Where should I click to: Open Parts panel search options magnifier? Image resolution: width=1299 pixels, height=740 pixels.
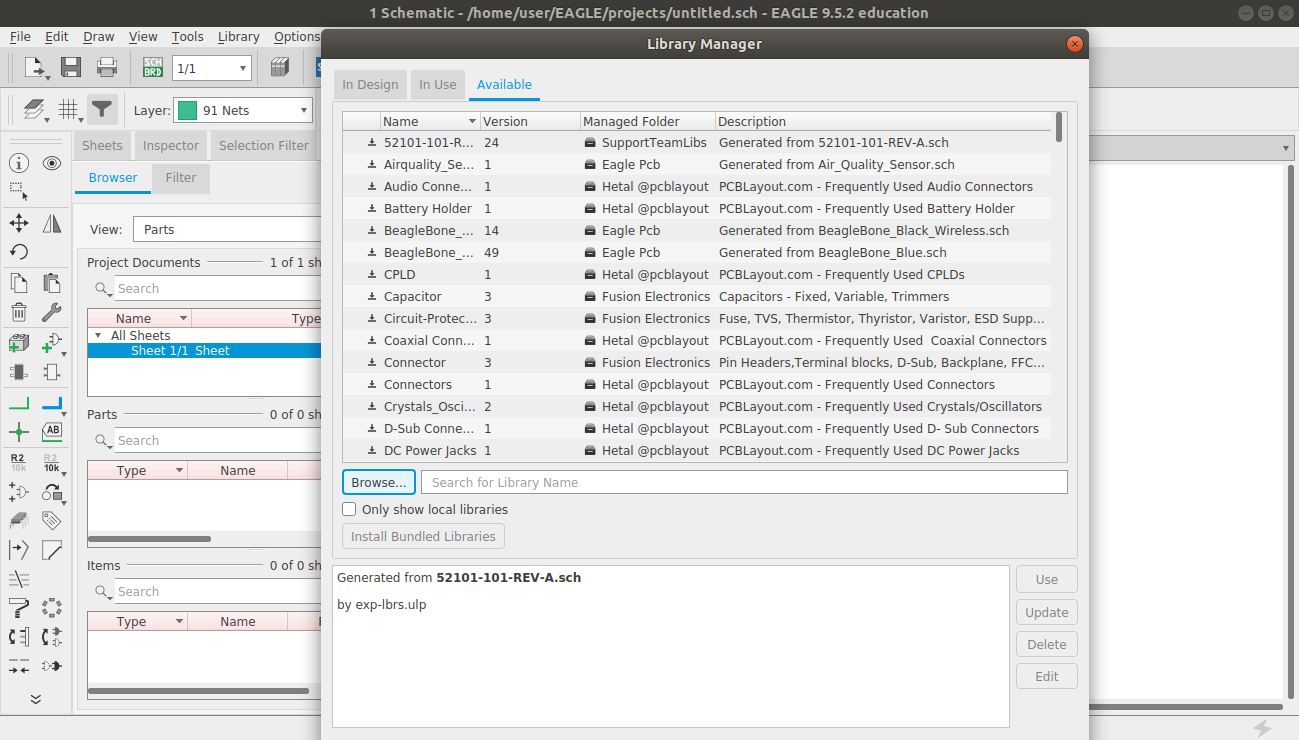coord(103,441)
